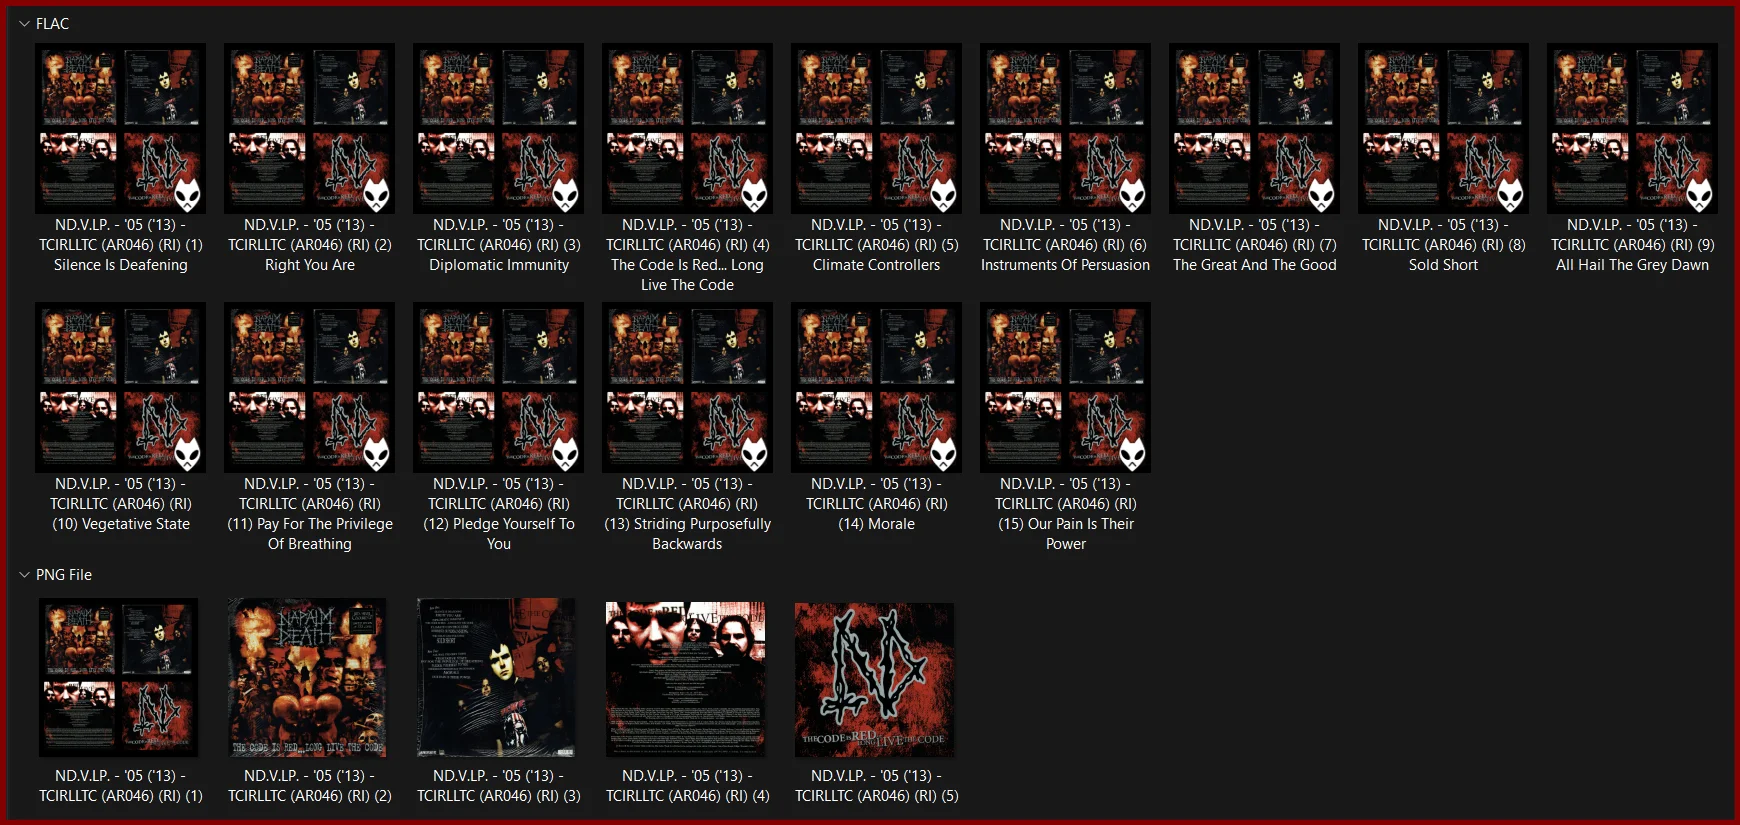Viewport: 1740px width, 825px height.
Task: Open the Sold Short FLAC icon
Action: point(1444,128)
